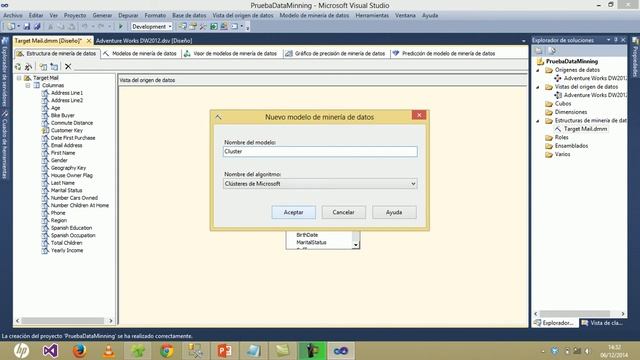Viewport: 640px width, 360px height.
Task: Collapse the Orígenes de datos folder
Action: click(x=538, y=70)
